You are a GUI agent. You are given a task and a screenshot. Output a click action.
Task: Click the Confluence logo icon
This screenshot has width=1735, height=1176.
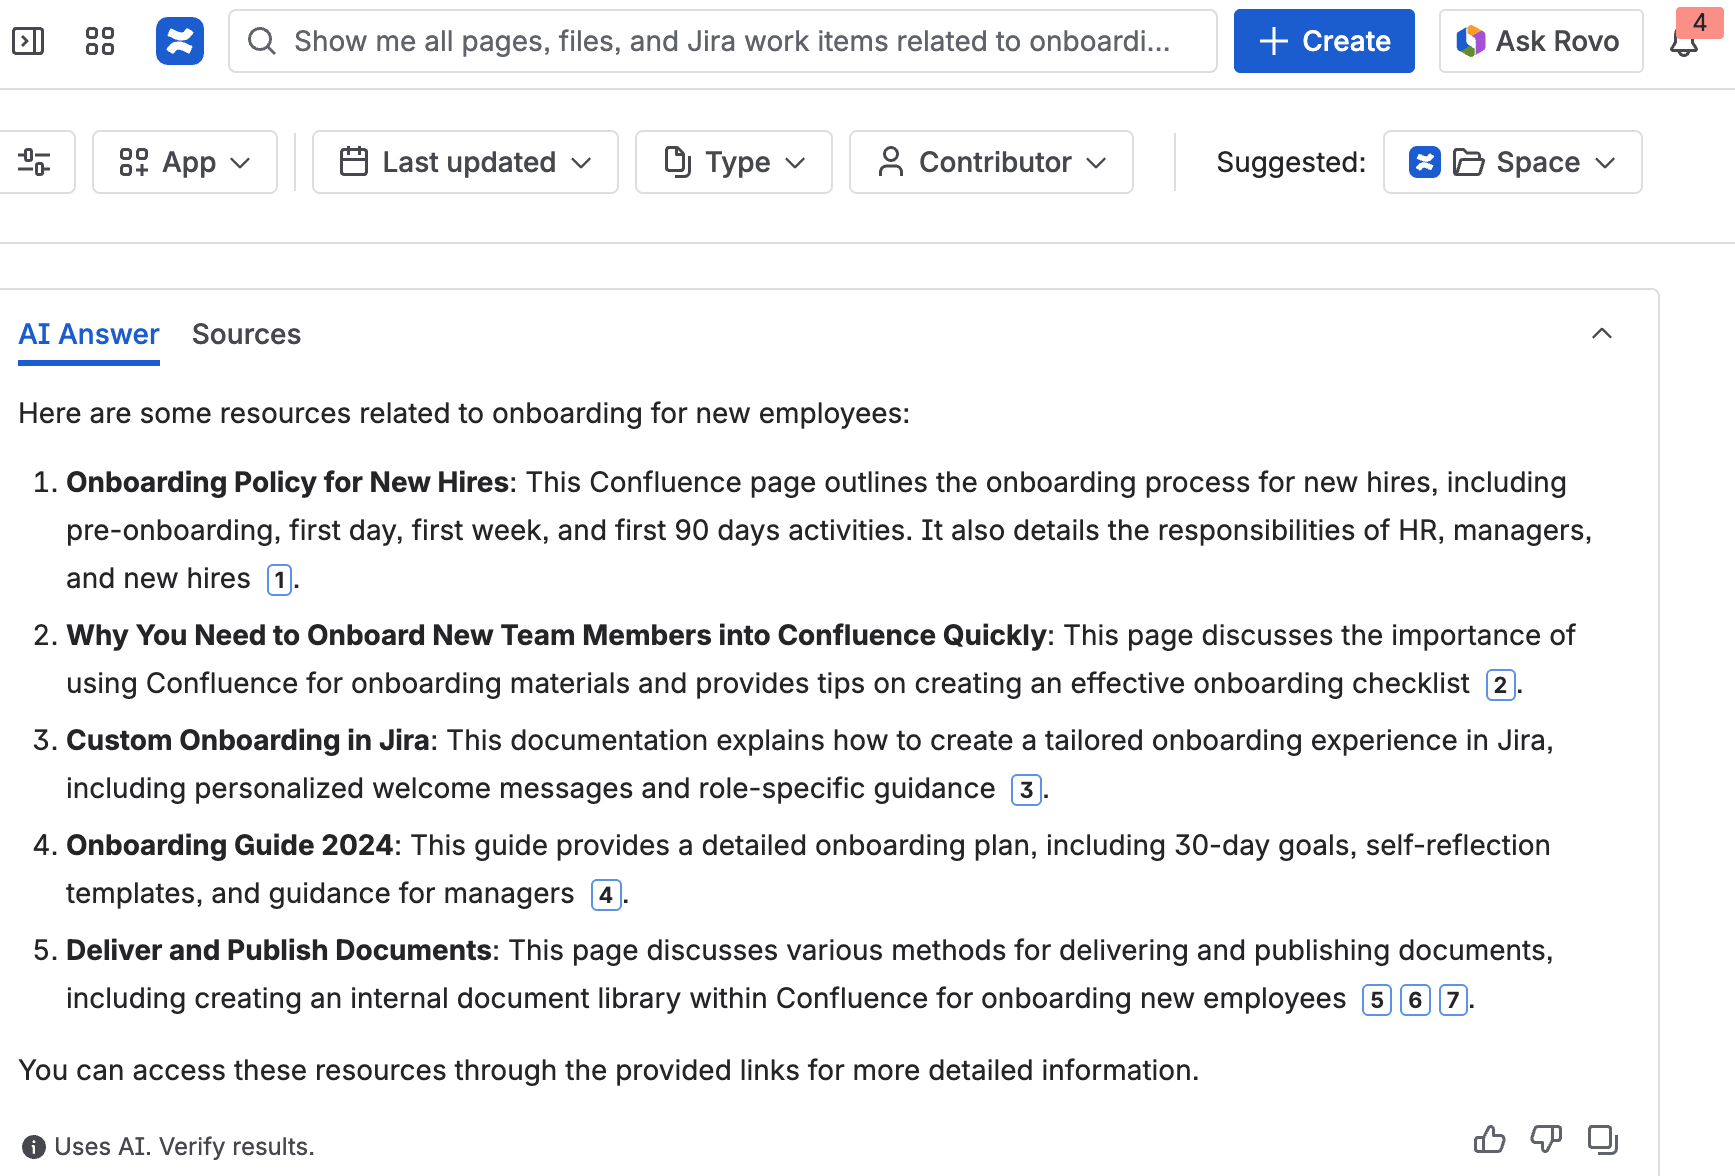180,41
